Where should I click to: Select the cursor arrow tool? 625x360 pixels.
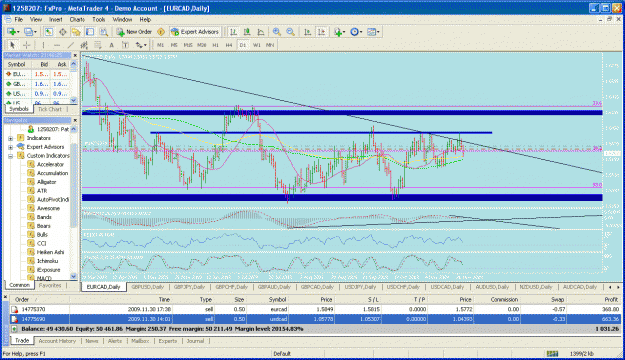tap(12, 45)
